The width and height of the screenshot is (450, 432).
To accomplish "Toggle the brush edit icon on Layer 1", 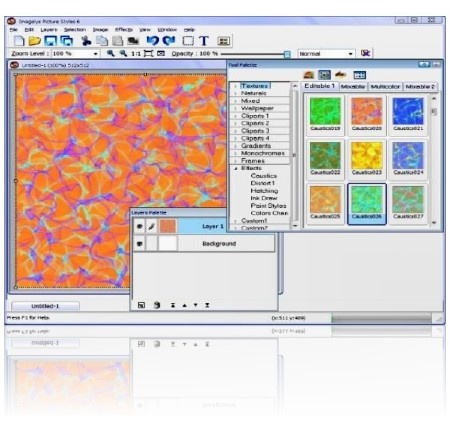I will 152,226.
